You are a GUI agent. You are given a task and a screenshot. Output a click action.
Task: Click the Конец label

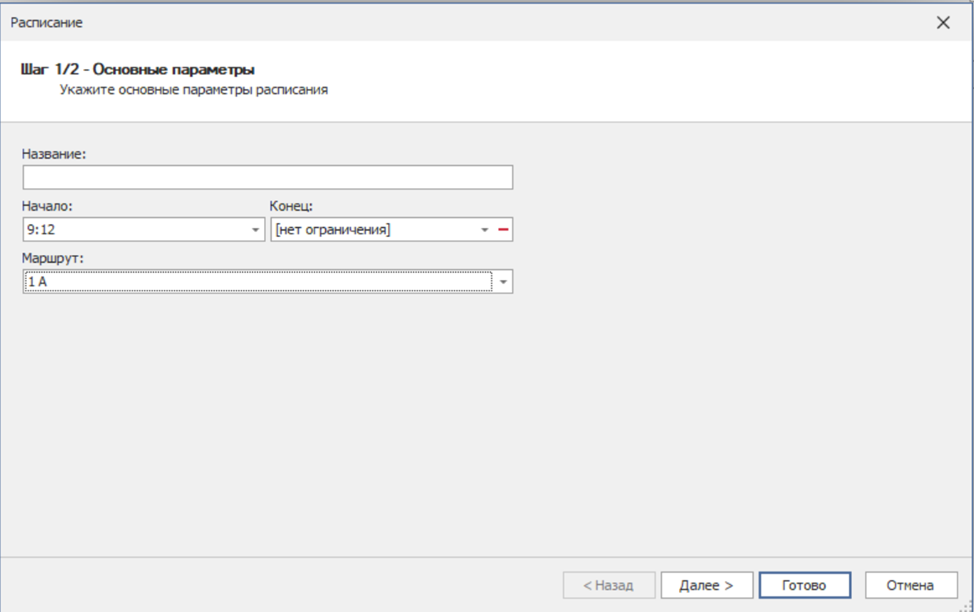[x=292, y=206]
